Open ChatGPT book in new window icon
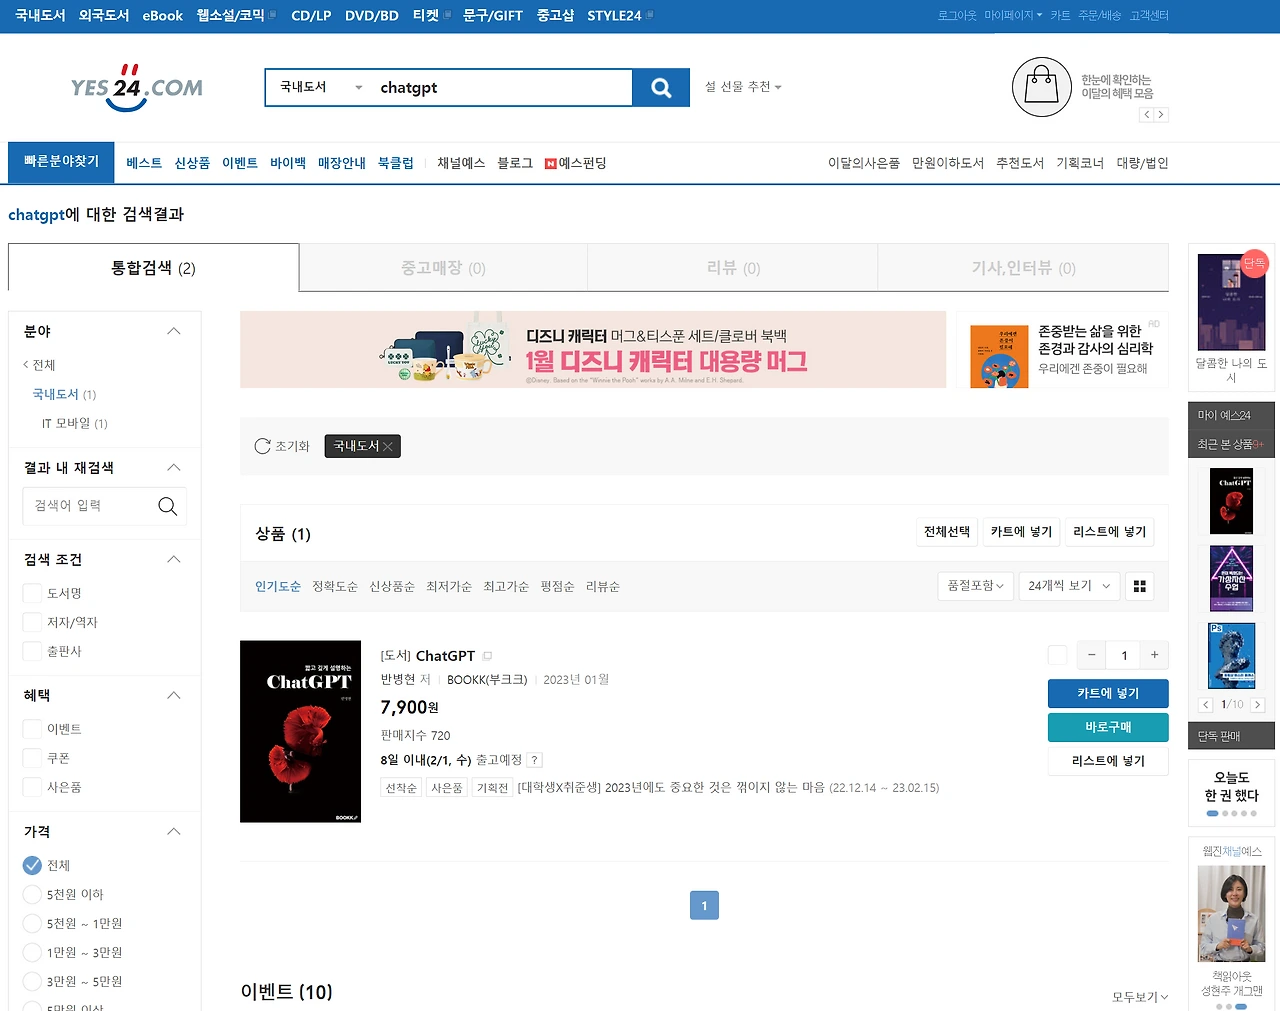The height and width of the screenshot is (1011, 1280). pyautogui.click(x=488, y=656)
